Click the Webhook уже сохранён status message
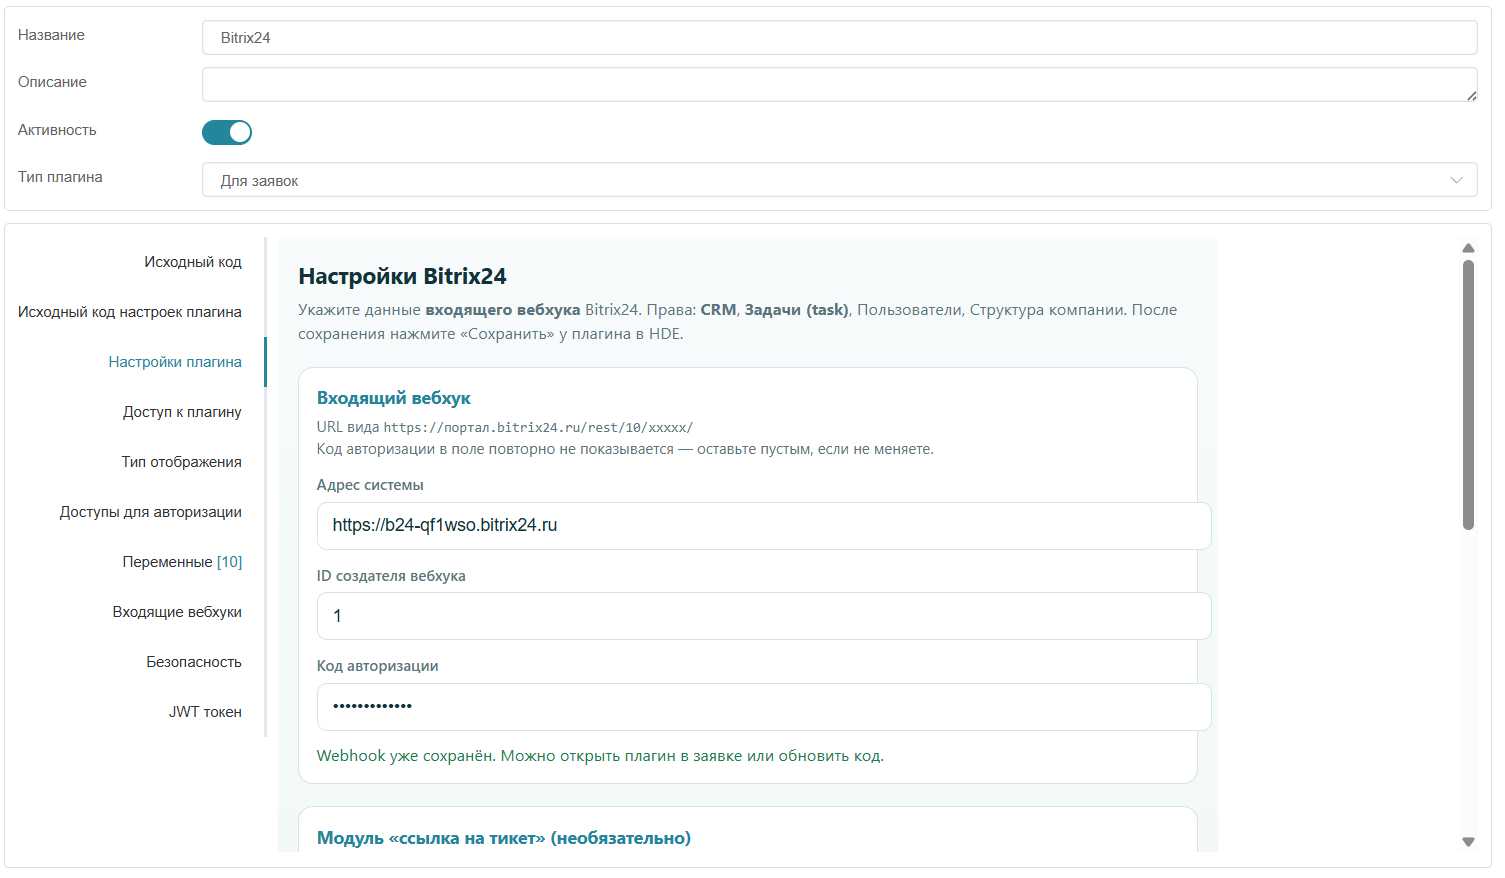This screenshot has width=1505, height=878. pos(600,756)
